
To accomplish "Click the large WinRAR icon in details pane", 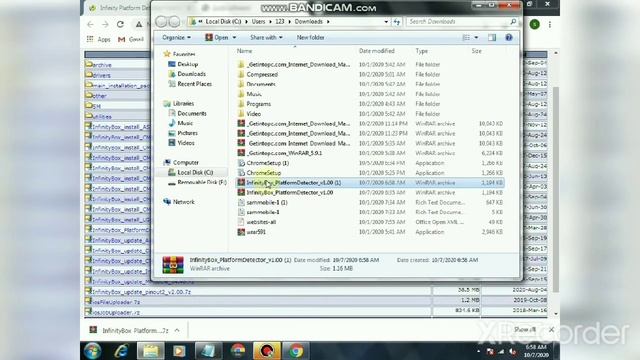I will (173, 264).
